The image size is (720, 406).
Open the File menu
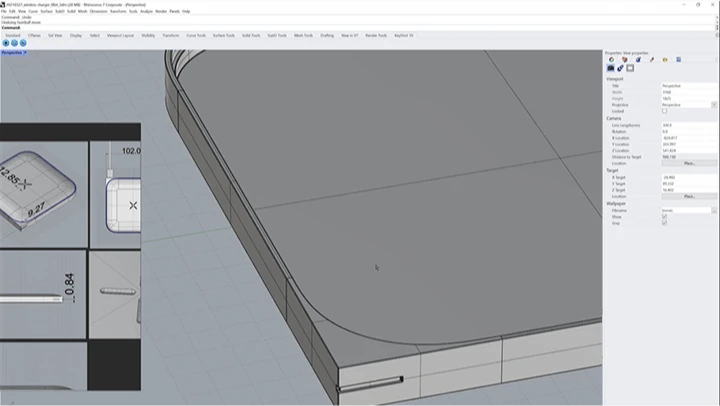click(x=4, y=11)
